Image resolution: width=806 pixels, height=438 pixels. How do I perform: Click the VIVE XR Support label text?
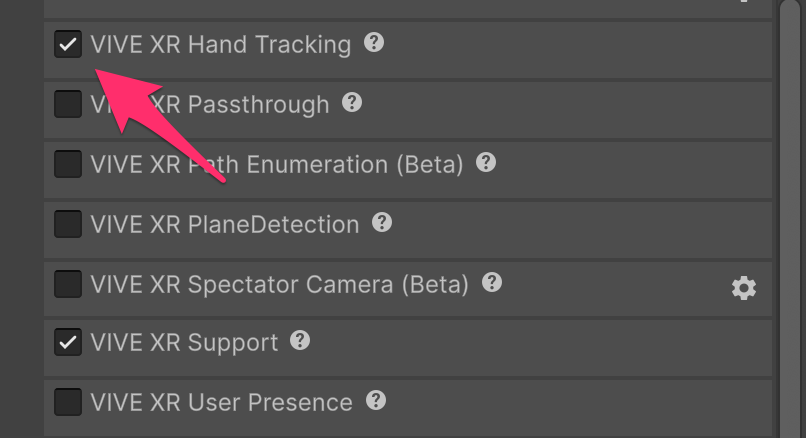pos(184,343)
